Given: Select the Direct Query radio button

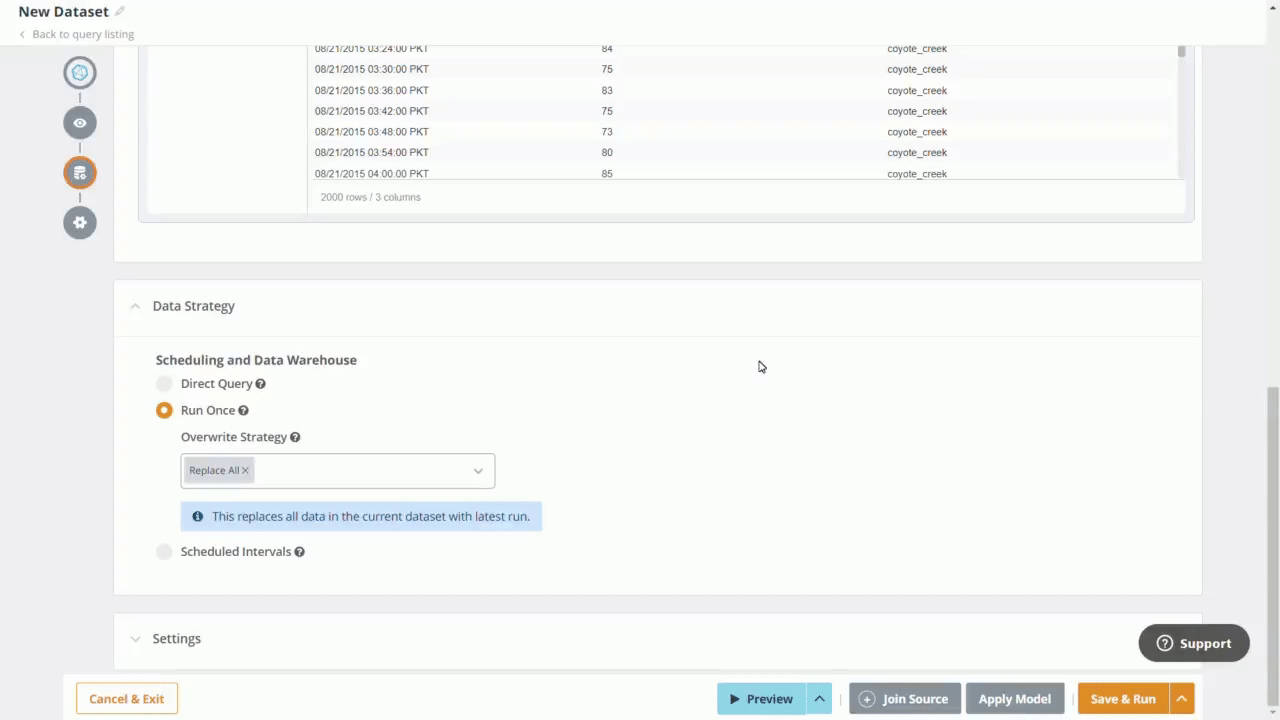Looking at the screenshot, I should click(x=164, y=384).
